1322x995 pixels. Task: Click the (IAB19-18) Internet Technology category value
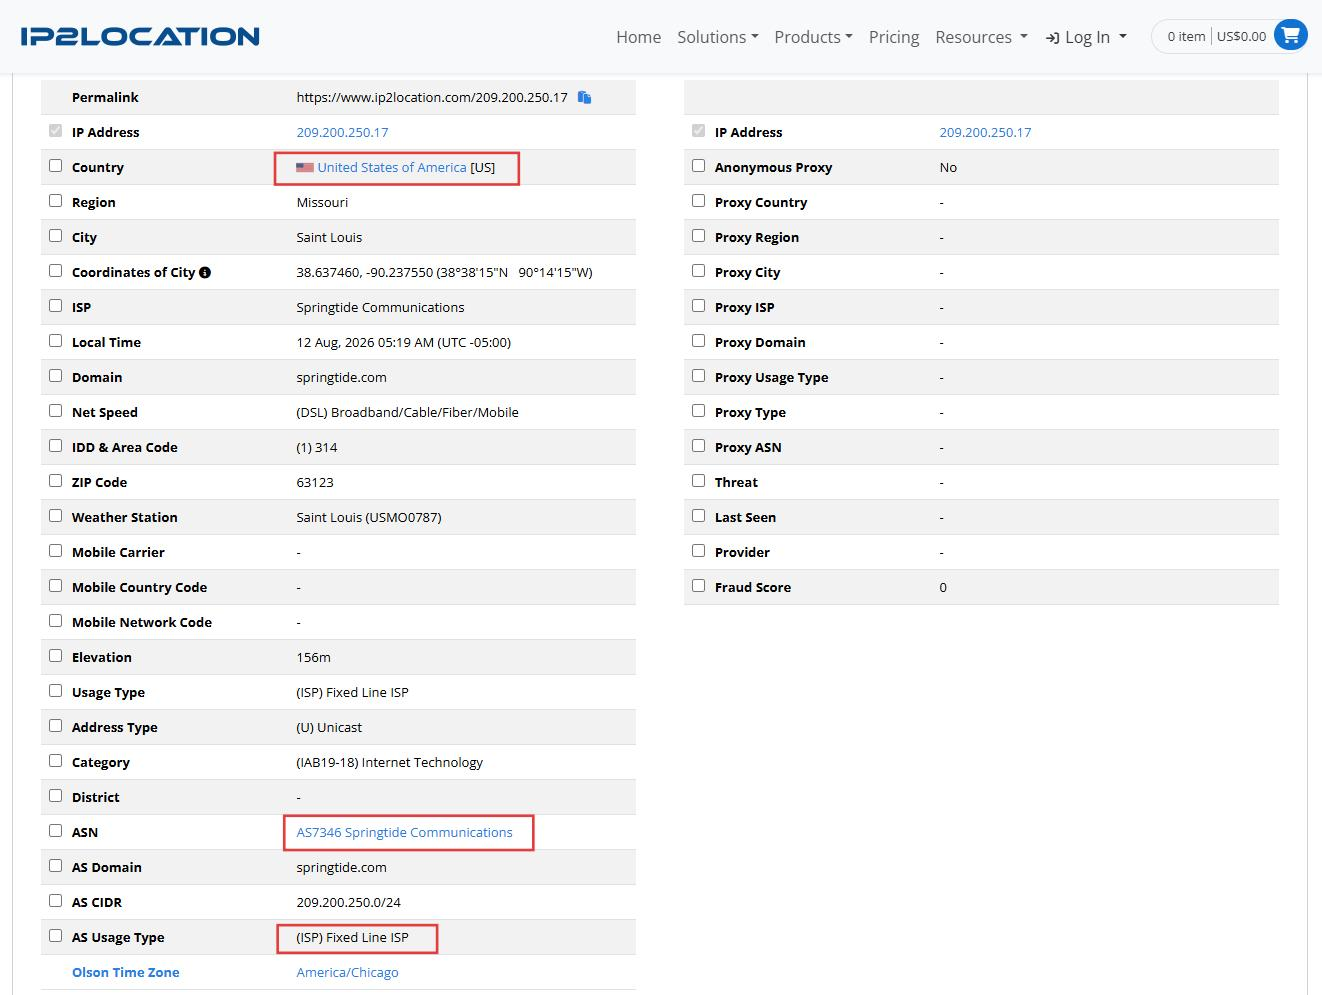389,762
